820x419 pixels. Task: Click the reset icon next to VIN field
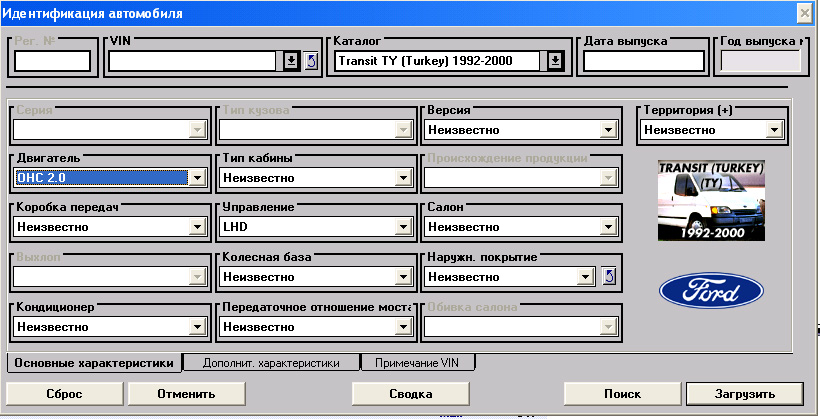[311, 62]
